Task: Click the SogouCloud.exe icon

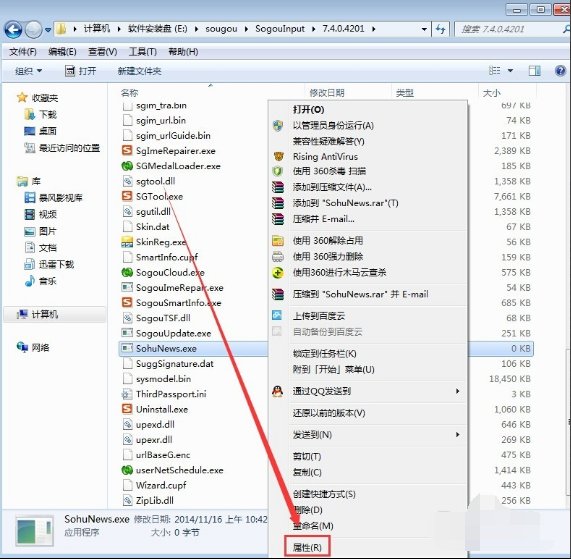Action: click(127, 272)
